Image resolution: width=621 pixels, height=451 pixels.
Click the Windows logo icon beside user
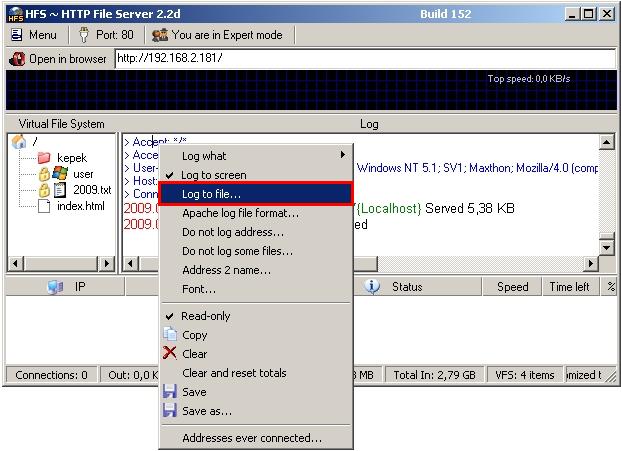point(60,173)
